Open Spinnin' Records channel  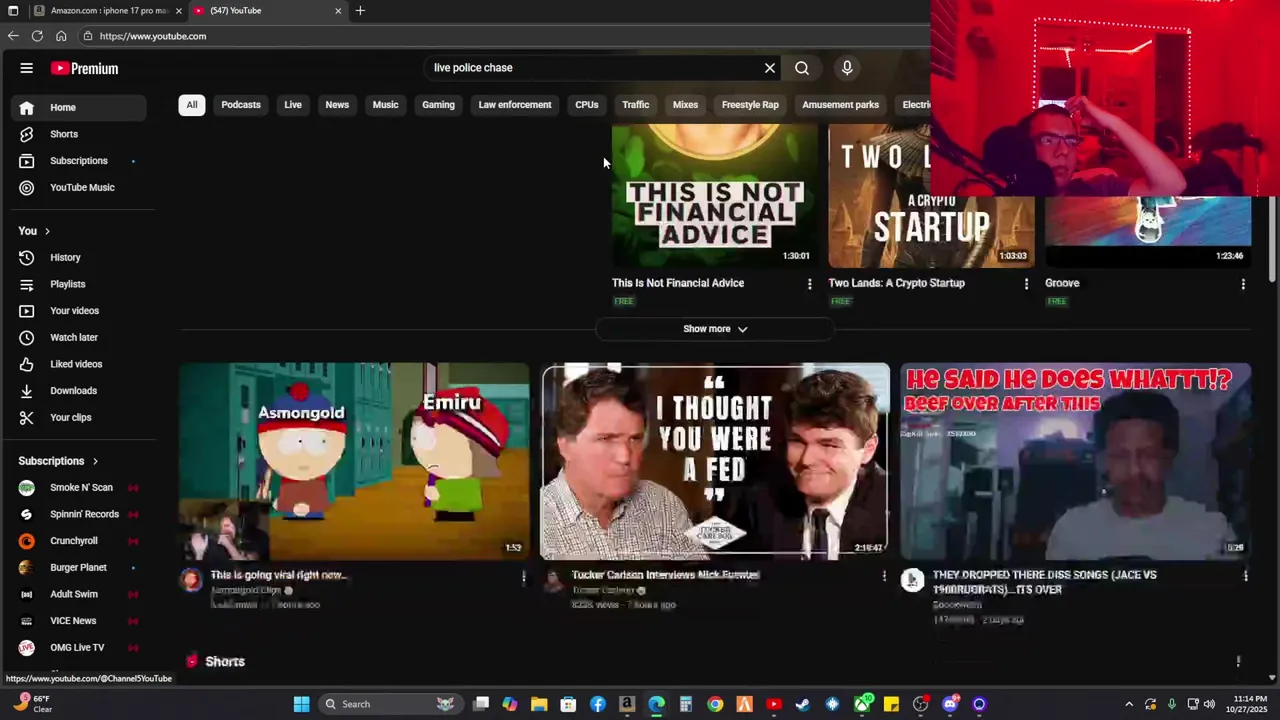(79, 514)
